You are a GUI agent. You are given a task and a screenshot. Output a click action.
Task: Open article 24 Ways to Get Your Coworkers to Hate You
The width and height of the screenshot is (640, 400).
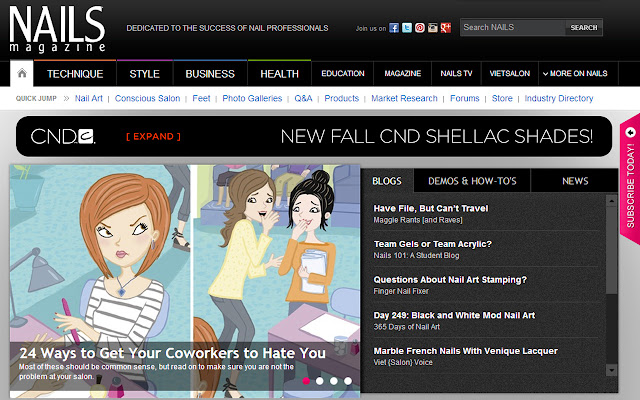pos(172,353)
